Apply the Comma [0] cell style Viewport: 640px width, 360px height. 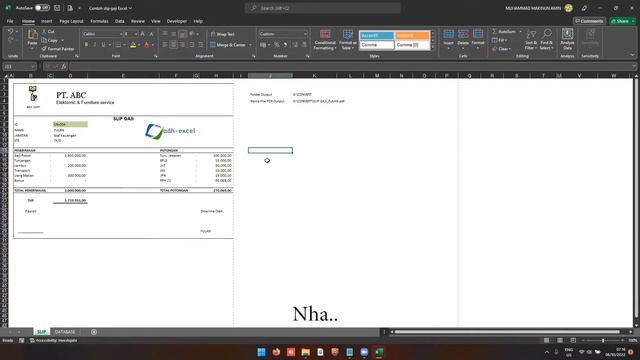click(x=412, y=45)
